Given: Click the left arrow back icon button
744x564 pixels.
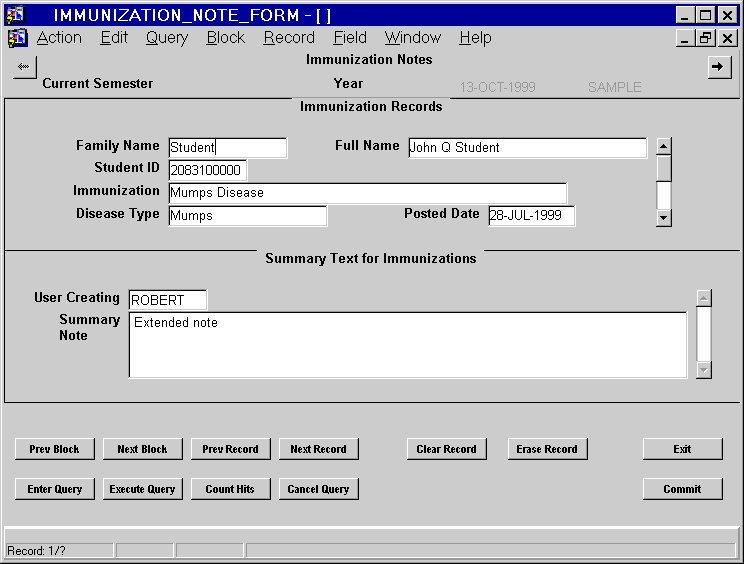Looking at the screenshot, I should (x=24, y=67).
